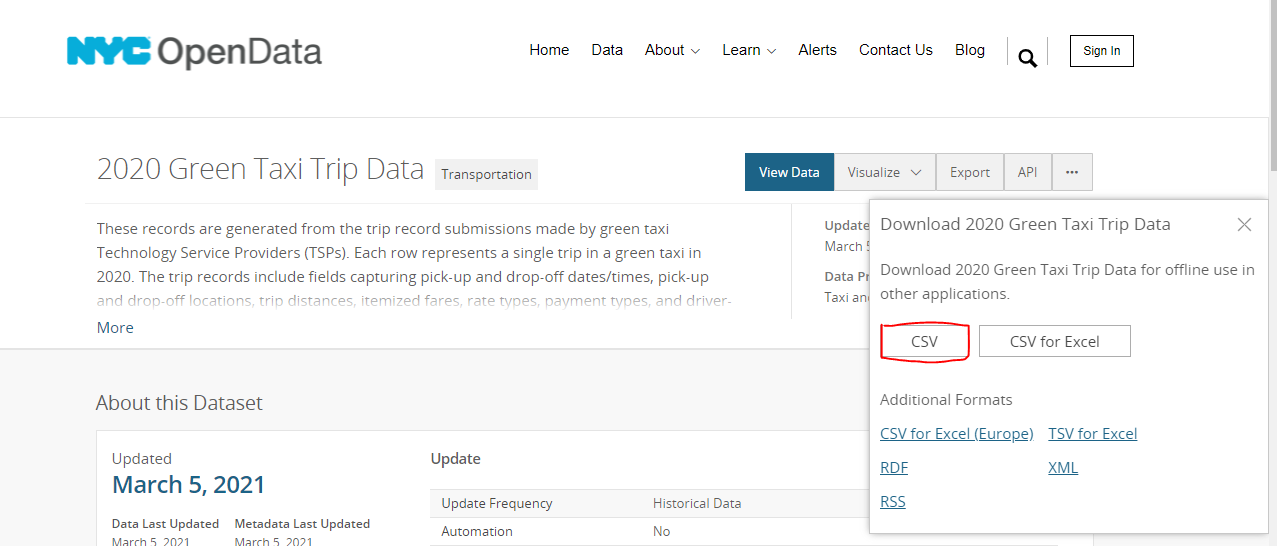Click the search magnifier icon
This screenshot has height=546, width=1277.
click(x=1027, y=57)
